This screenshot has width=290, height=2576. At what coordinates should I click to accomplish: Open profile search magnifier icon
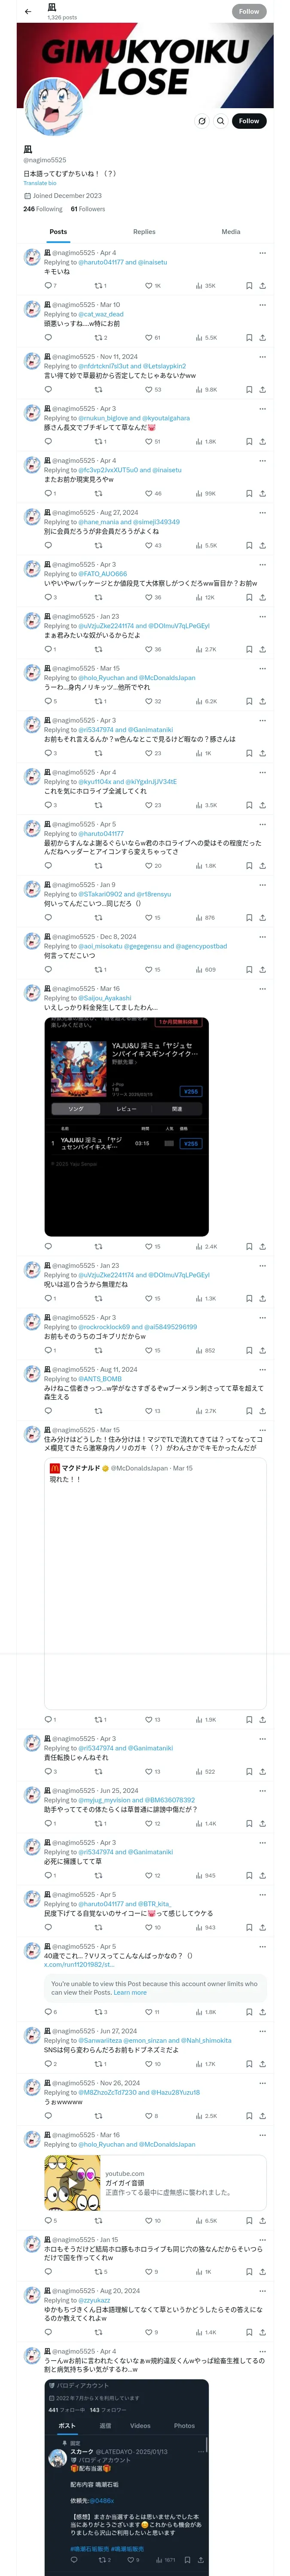point(221,120)
